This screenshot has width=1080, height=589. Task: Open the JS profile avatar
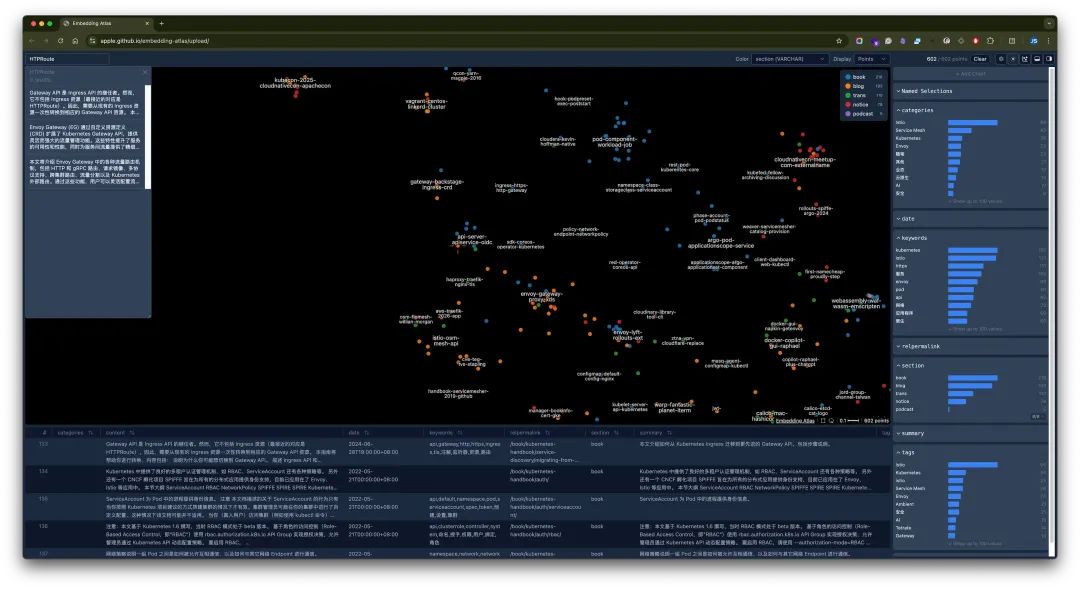pyautogui.click(x=1034, y=41)
